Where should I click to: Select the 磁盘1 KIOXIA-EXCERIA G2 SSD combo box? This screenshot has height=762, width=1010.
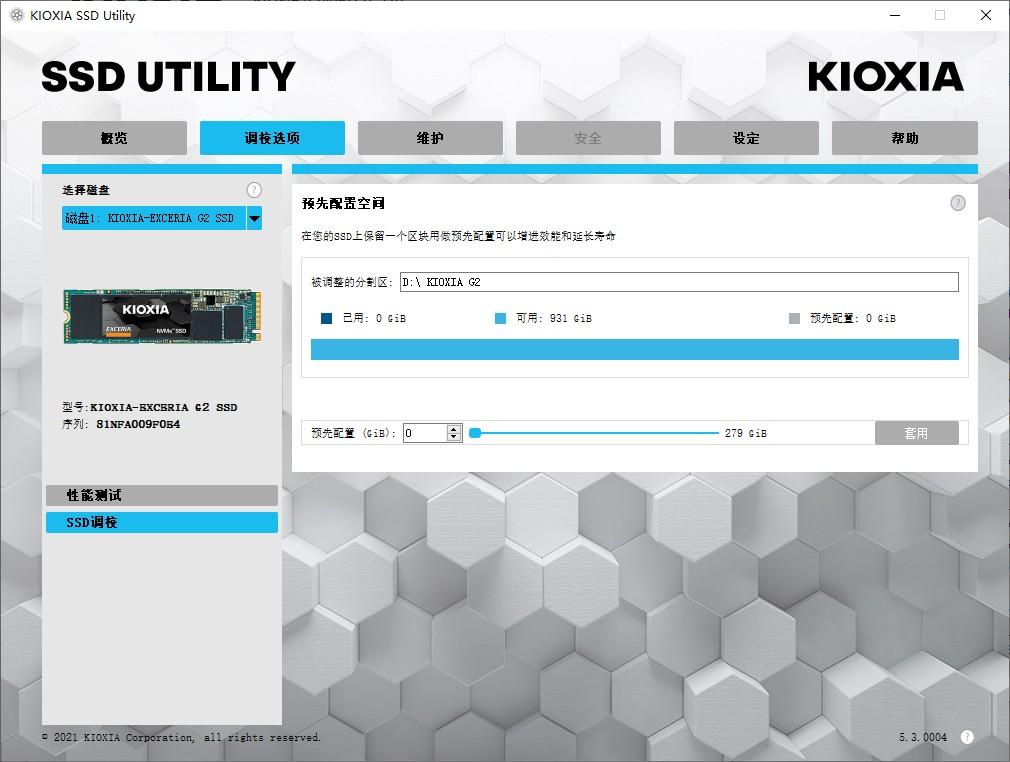[162, 218]
